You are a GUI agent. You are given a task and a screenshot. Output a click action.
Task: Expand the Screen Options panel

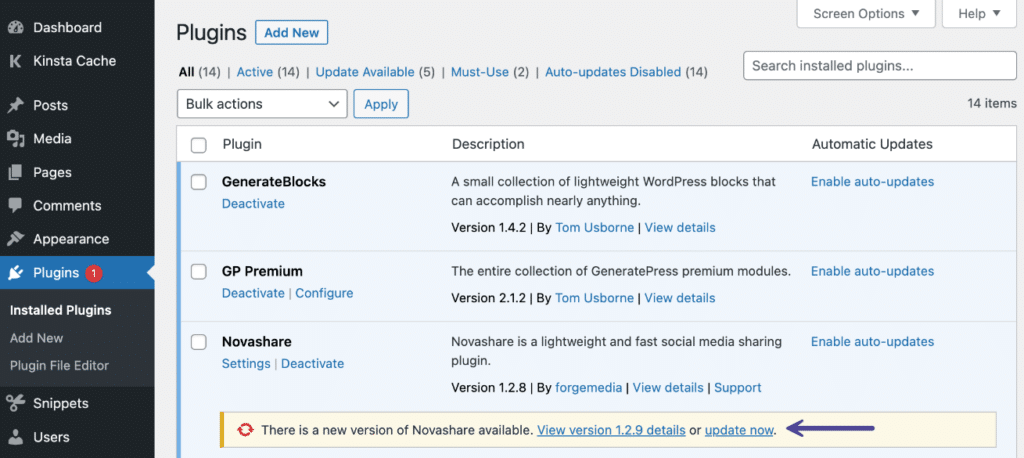(x=866, y=14)
